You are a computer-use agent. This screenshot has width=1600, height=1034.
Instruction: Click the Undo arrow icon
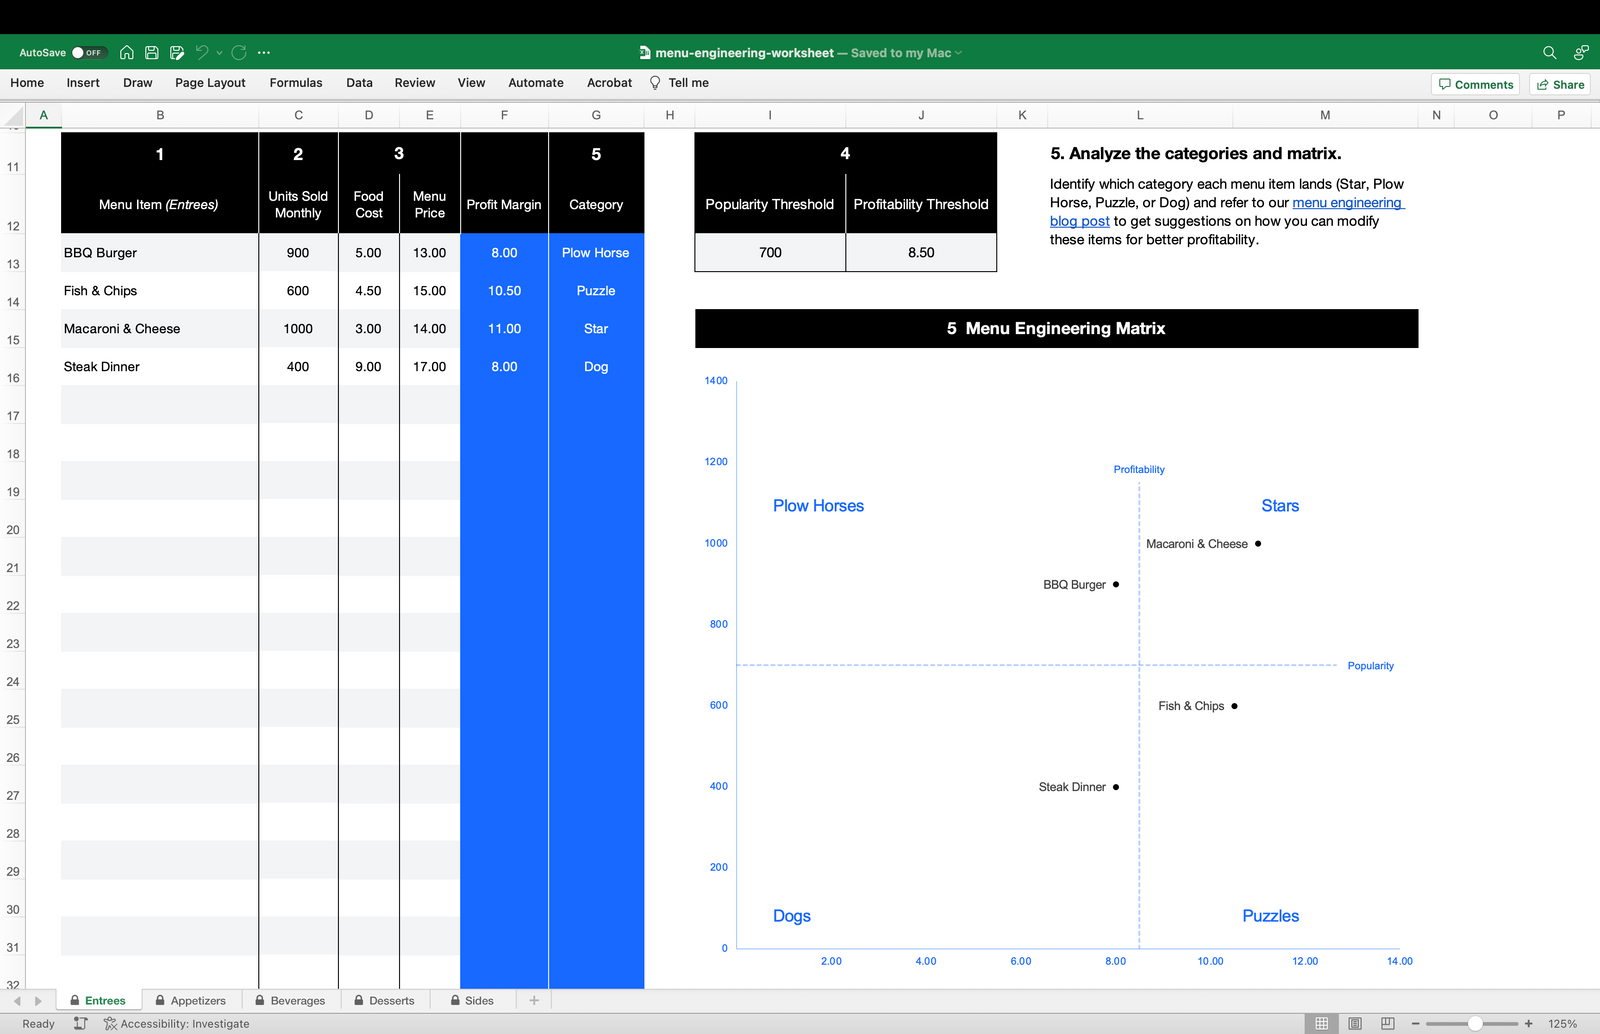(x=202, y=53)
